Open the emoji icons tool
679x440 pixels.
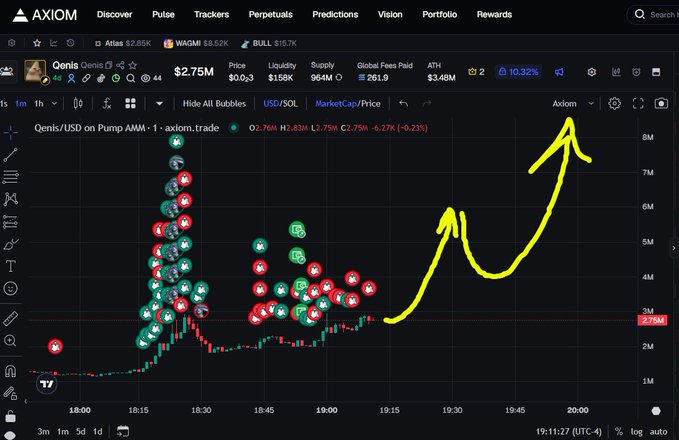tap(10, 288)
